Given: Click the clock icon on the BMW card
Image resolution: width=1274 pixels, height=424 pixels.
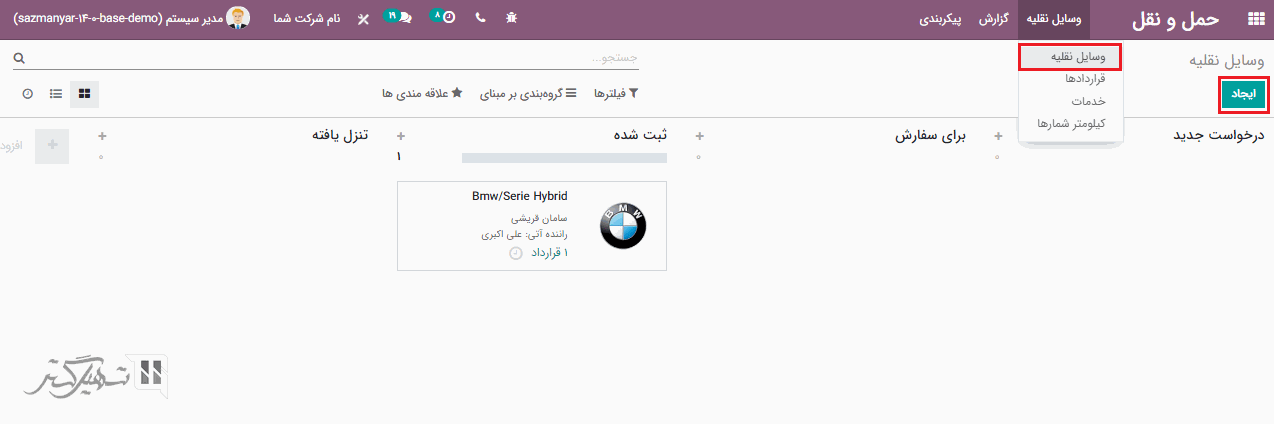Looking at the screenshot, I should pos(516,253).
